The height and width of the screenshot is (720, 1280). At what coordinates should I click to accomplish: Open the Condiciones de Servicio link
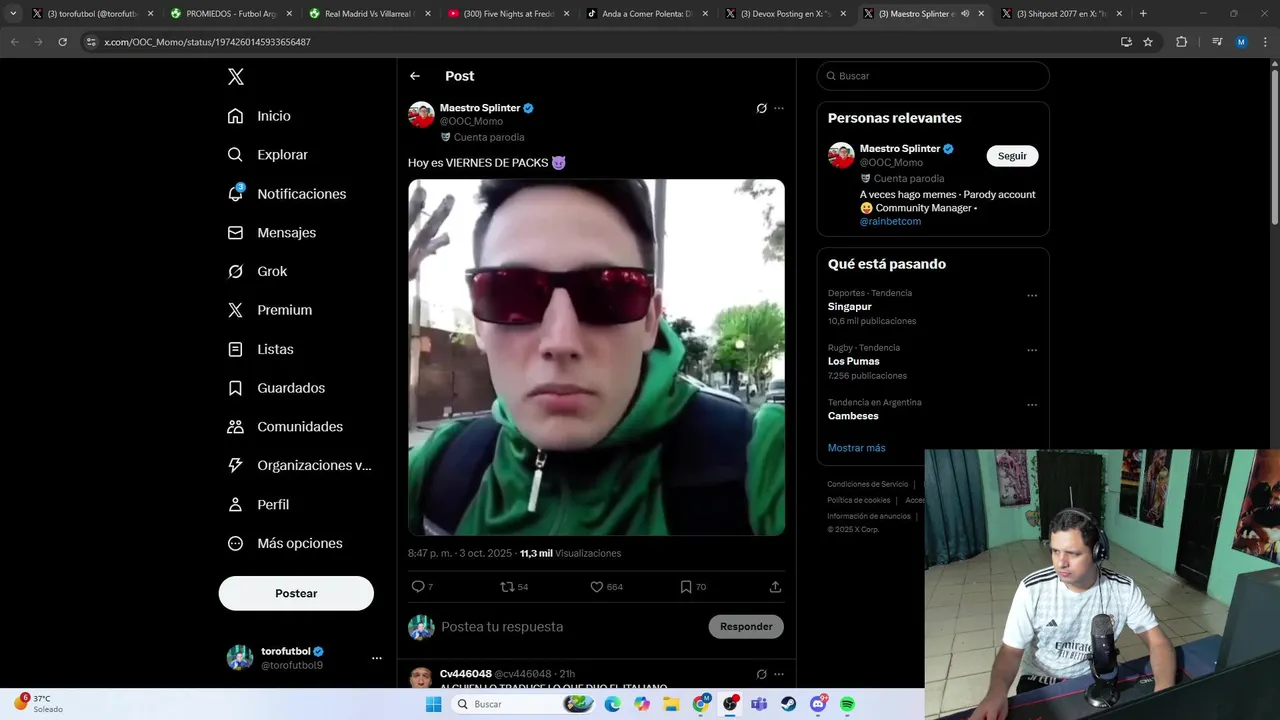868,484
